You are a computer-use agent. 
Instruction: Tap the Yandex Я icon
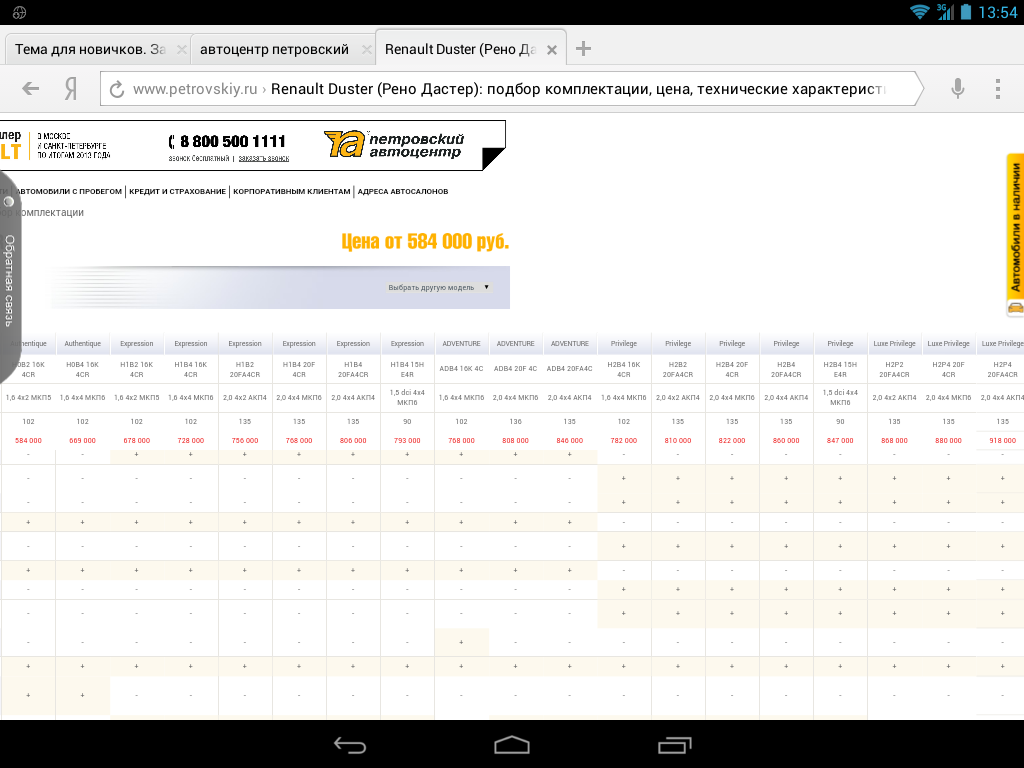[71, 88]
